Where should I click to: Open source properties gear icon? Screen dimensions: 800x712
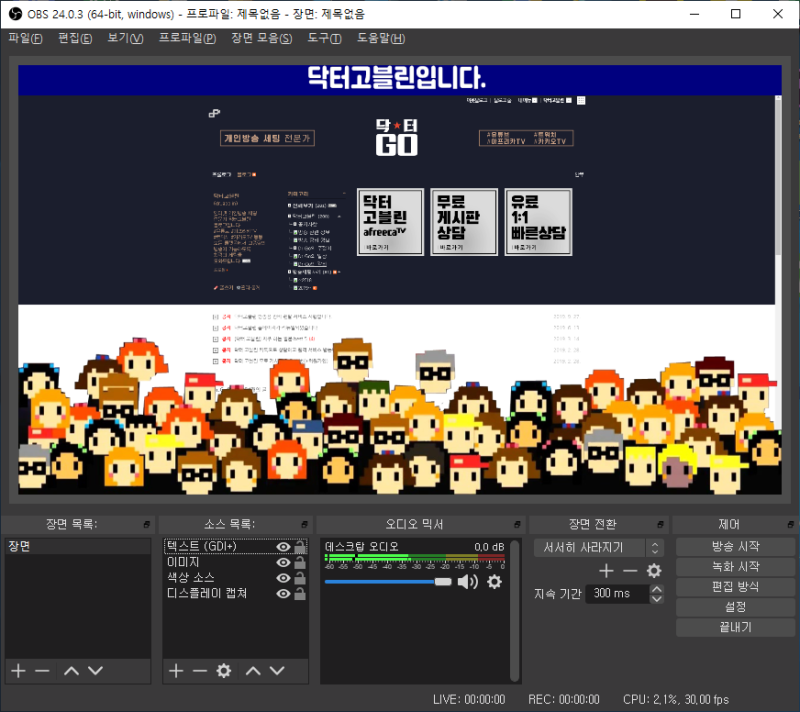click(x=223, y=671)
